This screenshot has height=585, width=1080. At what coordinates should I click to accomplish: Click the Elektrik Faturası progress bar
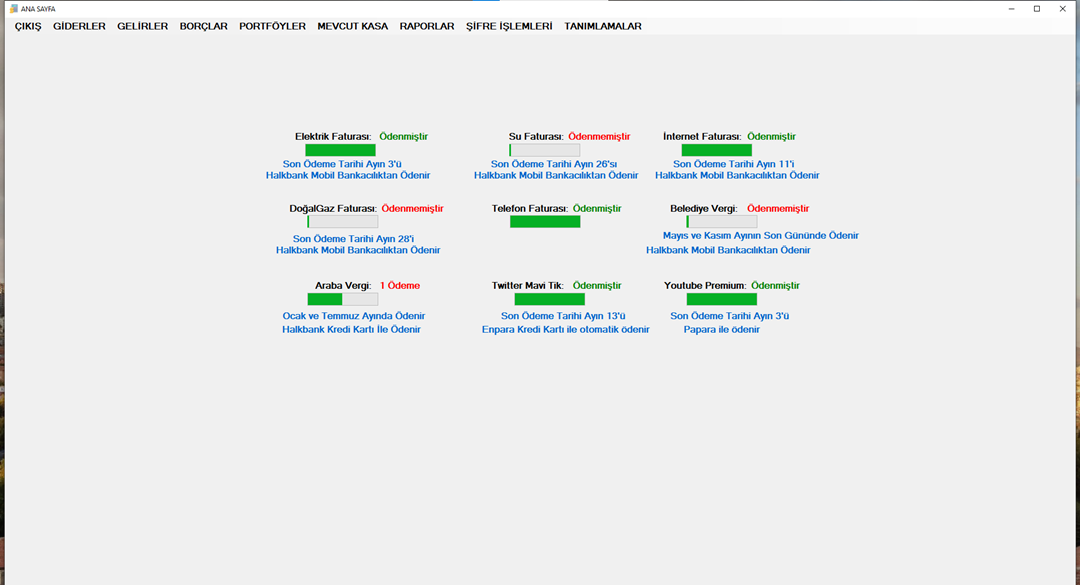click(x=340, y=150)
